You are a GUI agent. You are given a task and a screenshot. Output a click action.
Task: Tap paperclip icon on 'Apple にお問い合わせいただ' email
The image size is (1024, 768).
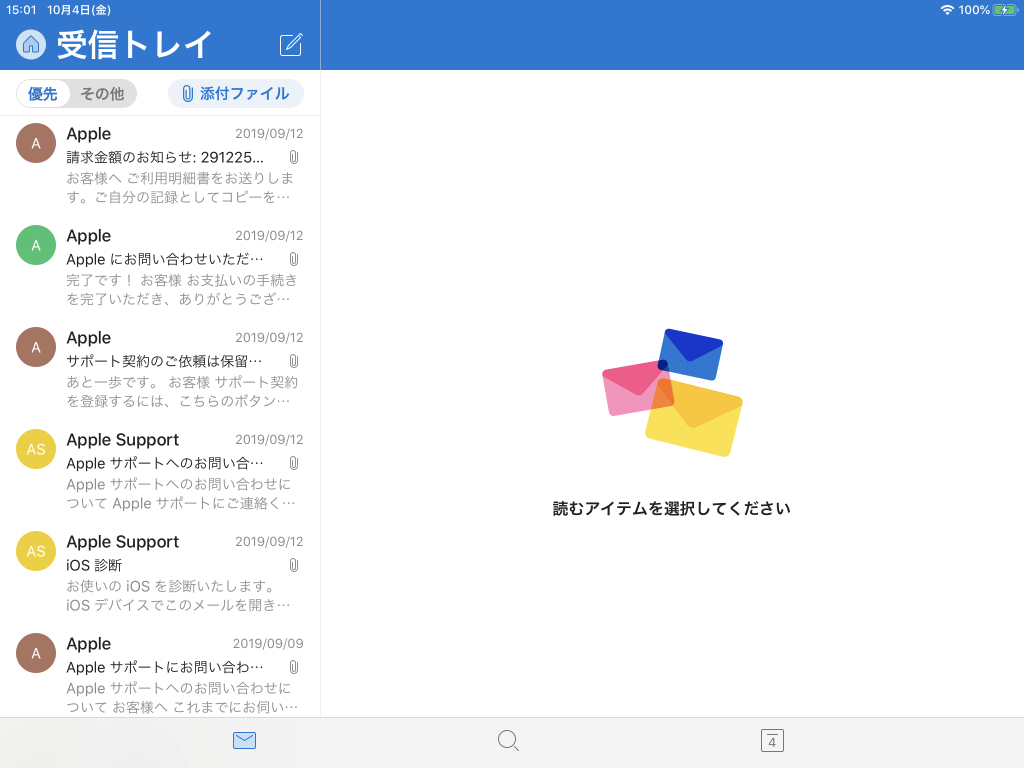tap(294, 259)
